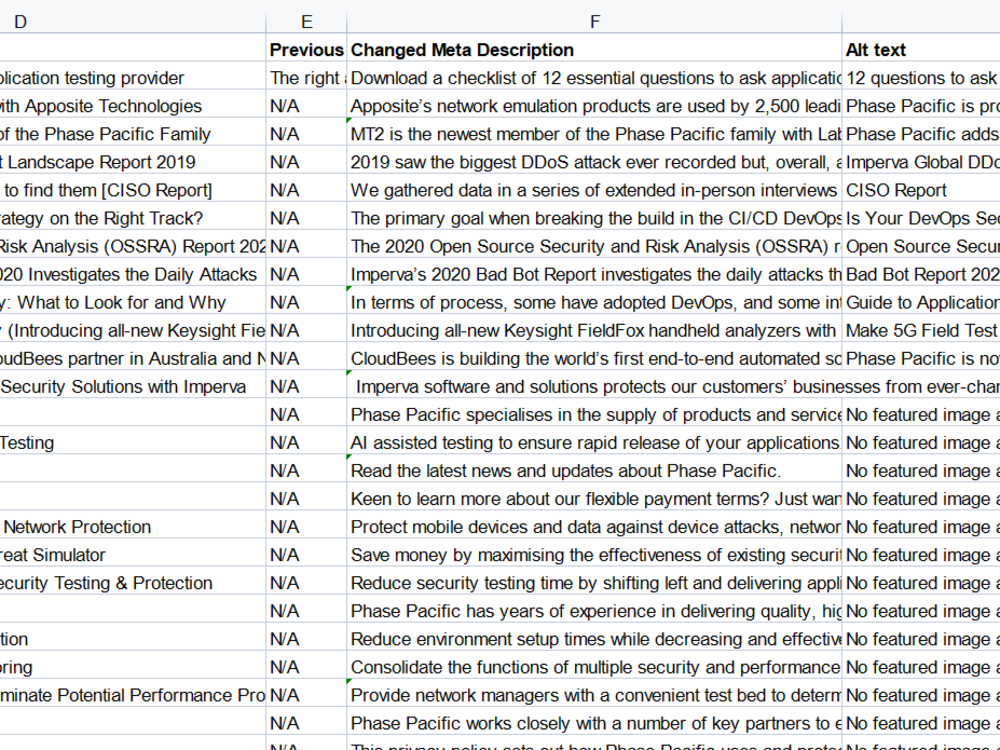Select cell 'Reduce security testing time by shifting'
The height and width of the screenshot is (750, 1000).
pos(594,583)
